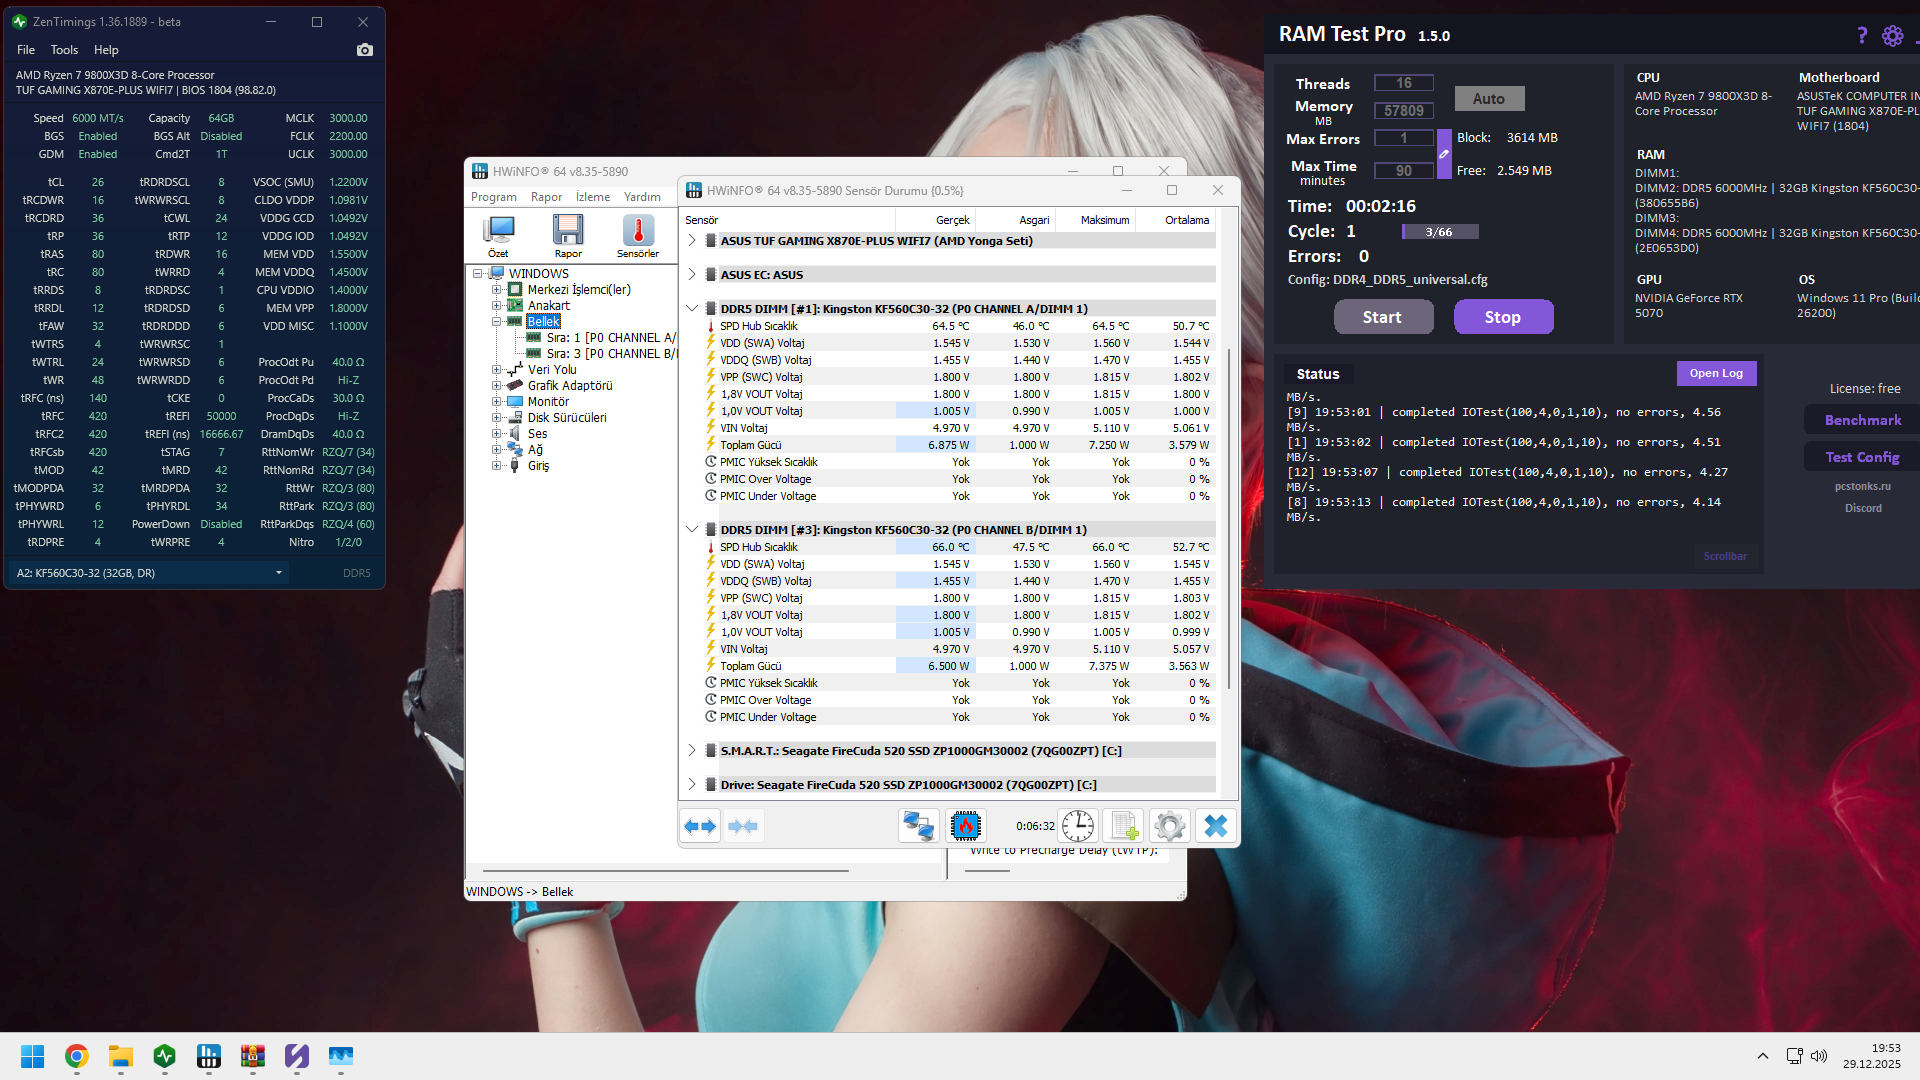Open Google Chrome from the taskbar
Image resolution: width=1920 pixels, height=1080 pixels.
click(x=77, y=1056)
